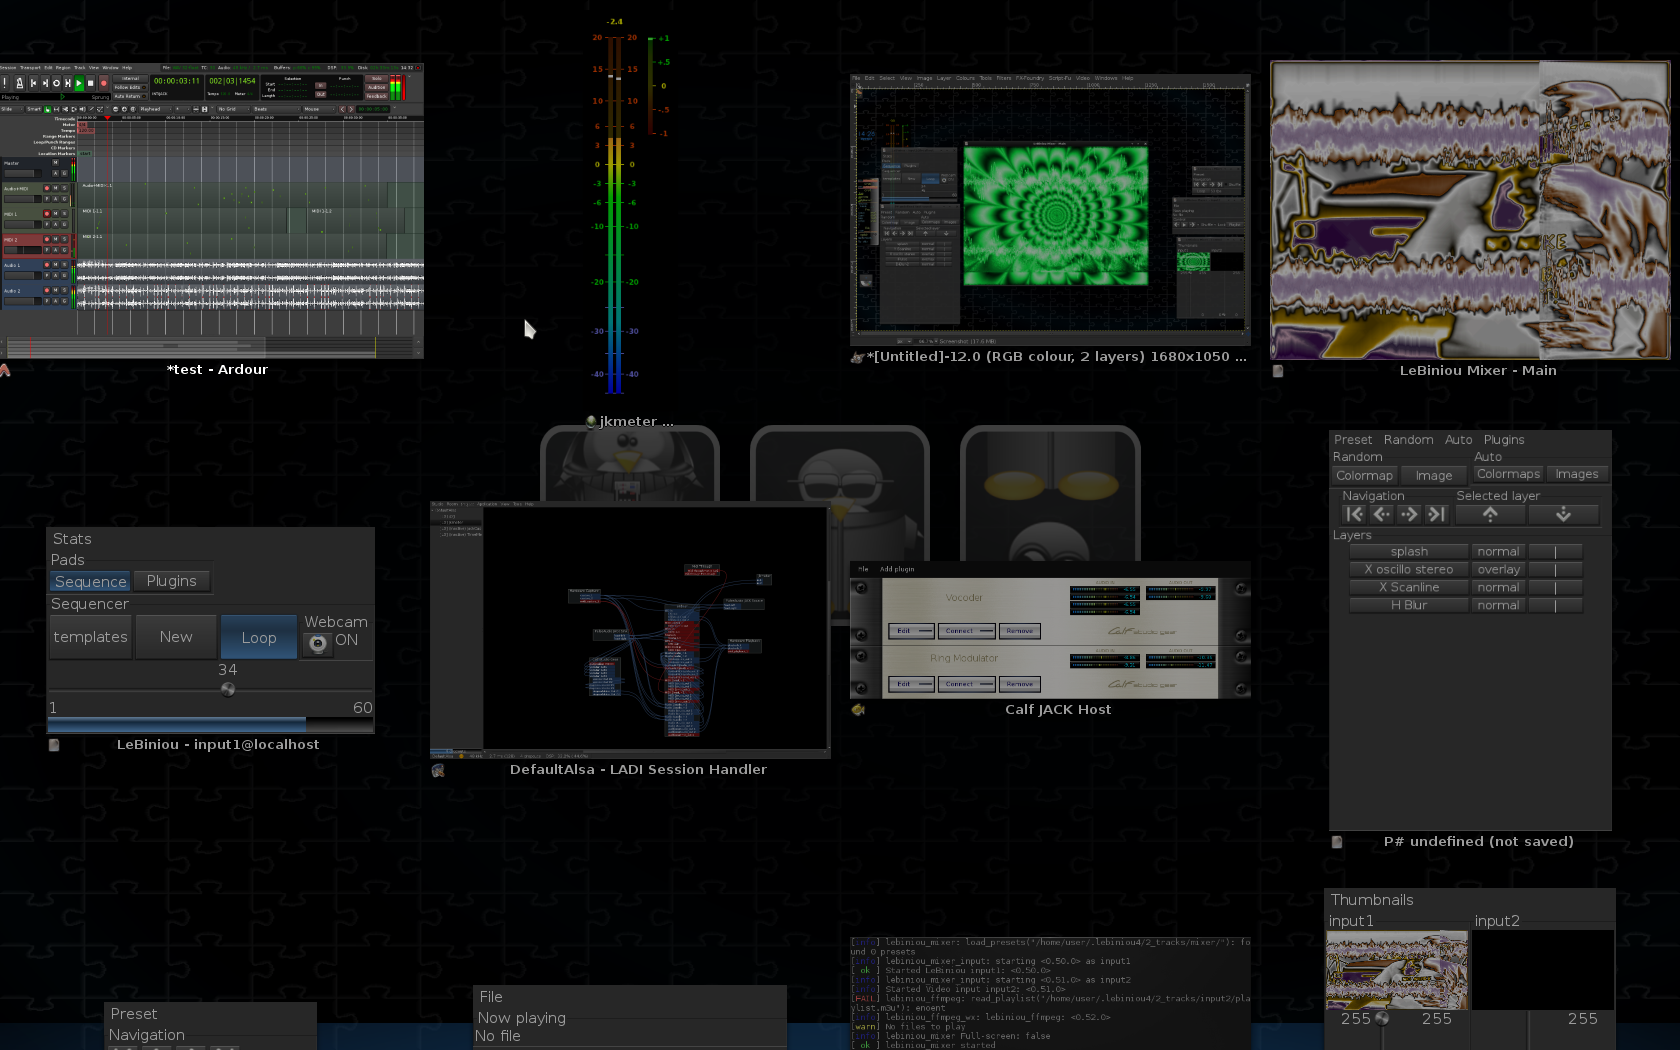
Task: Go to previous sequence in LeBiniou Navigation
Action: (x=1382, y=514)
